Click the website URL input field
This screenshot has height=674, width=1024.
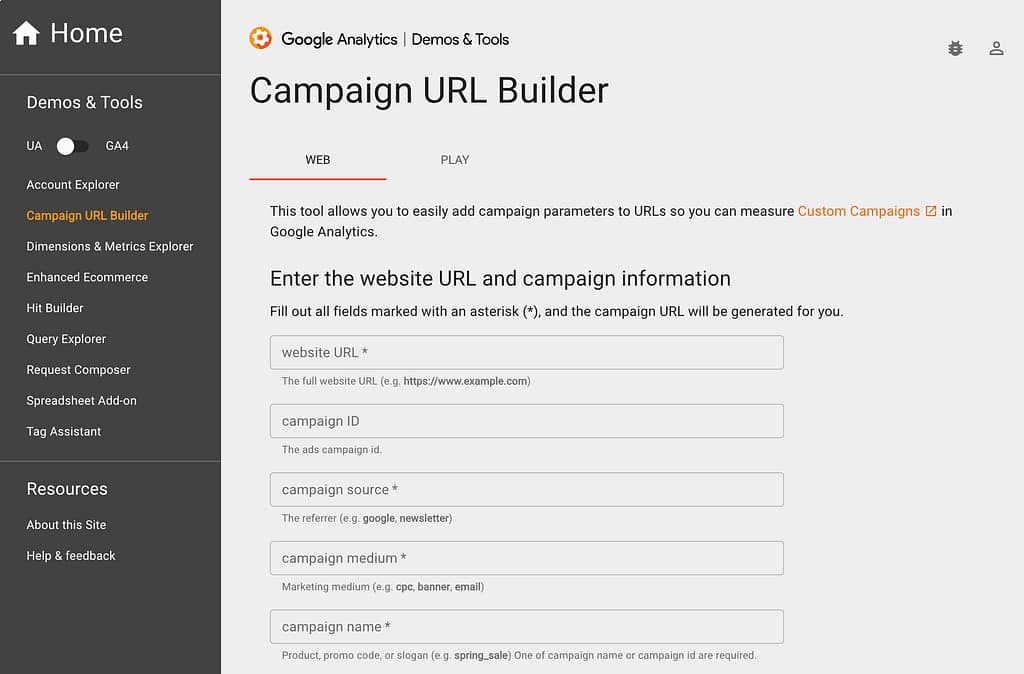[527, 352]
